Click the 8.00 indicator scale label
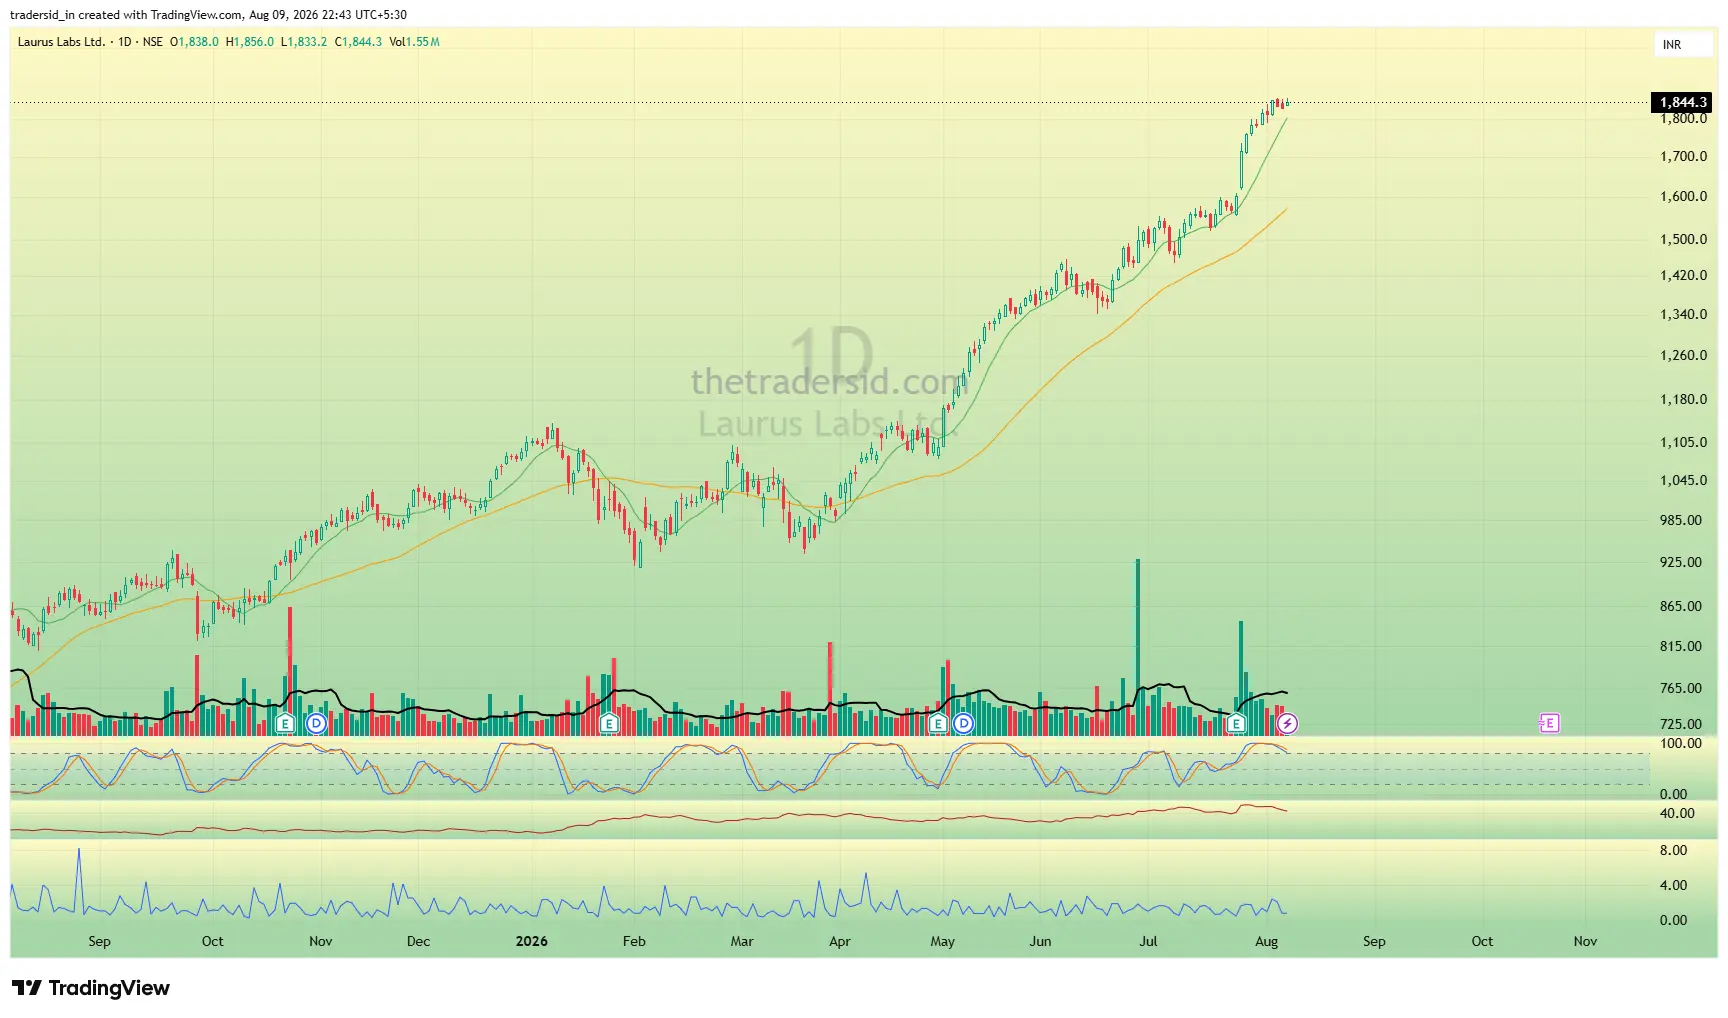This screenshot has height=1018, width=1728. click(1674, 850)
